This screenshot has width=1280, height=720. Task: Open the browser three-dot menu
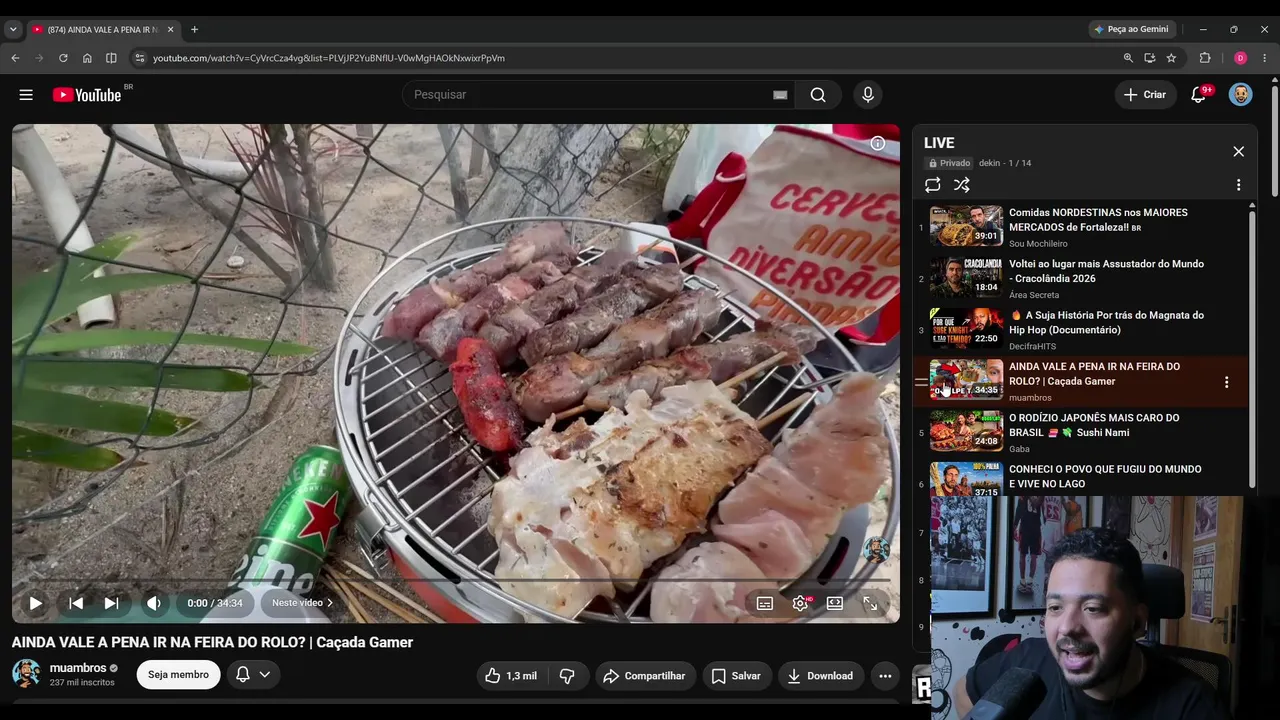(x=1265, y=58)
